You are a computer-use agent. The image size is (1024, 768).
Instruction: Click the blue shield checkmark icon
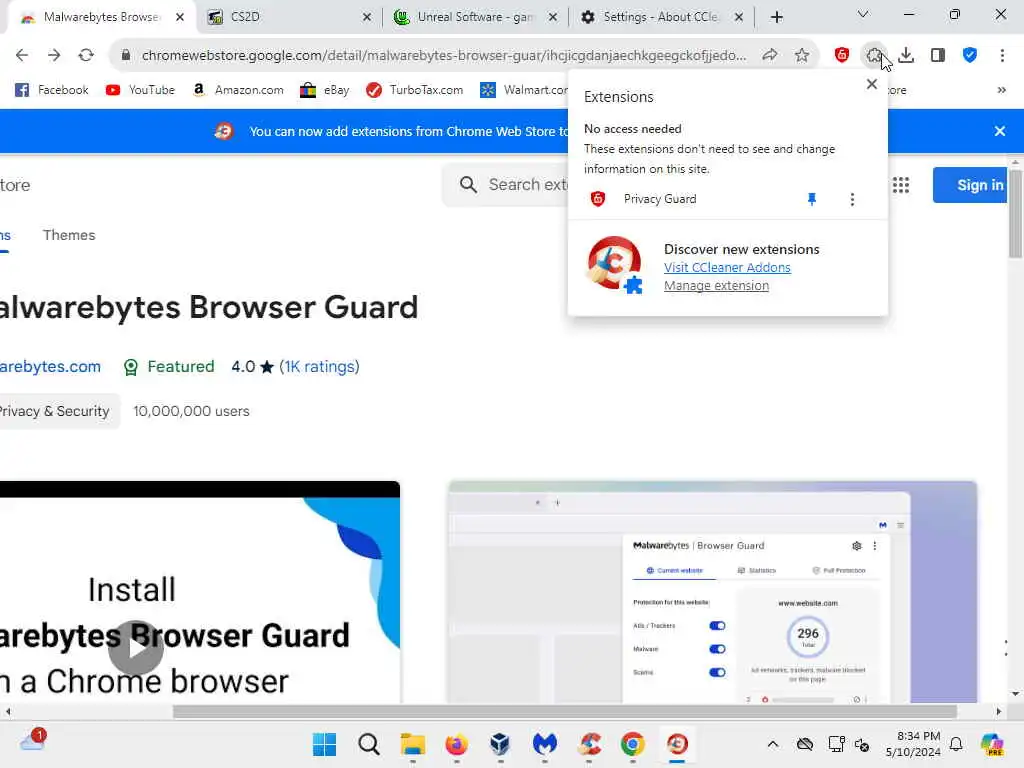click(x=970, y=56)
